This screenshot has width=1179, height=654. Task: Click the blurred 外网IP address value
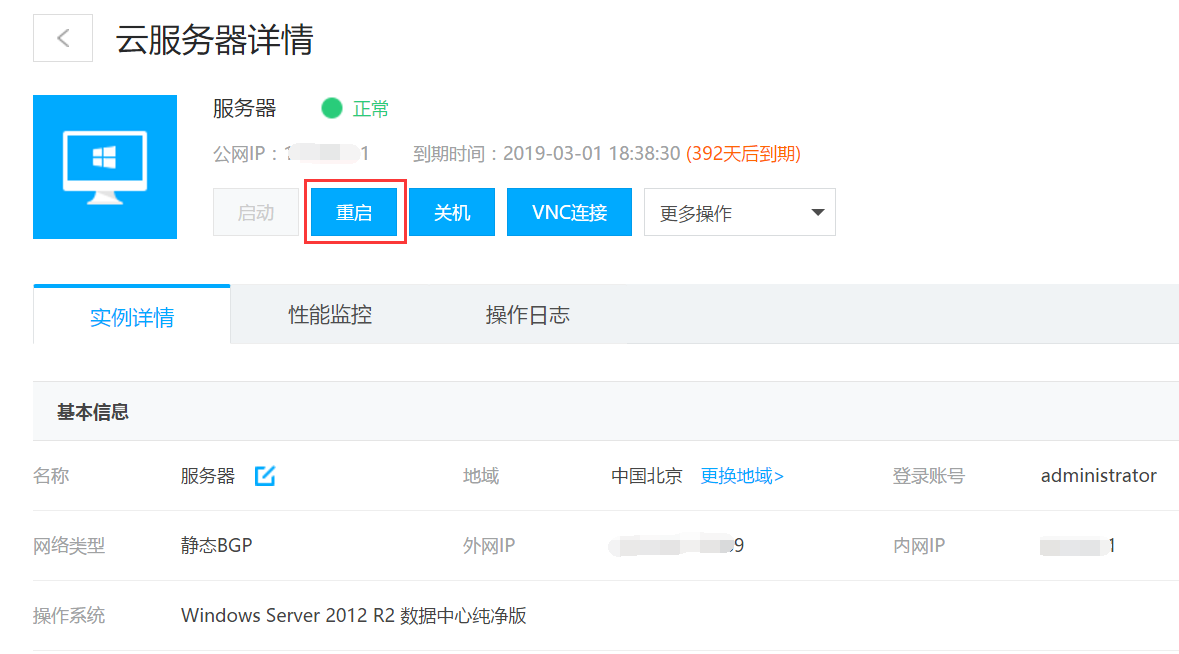coord(676,546)
